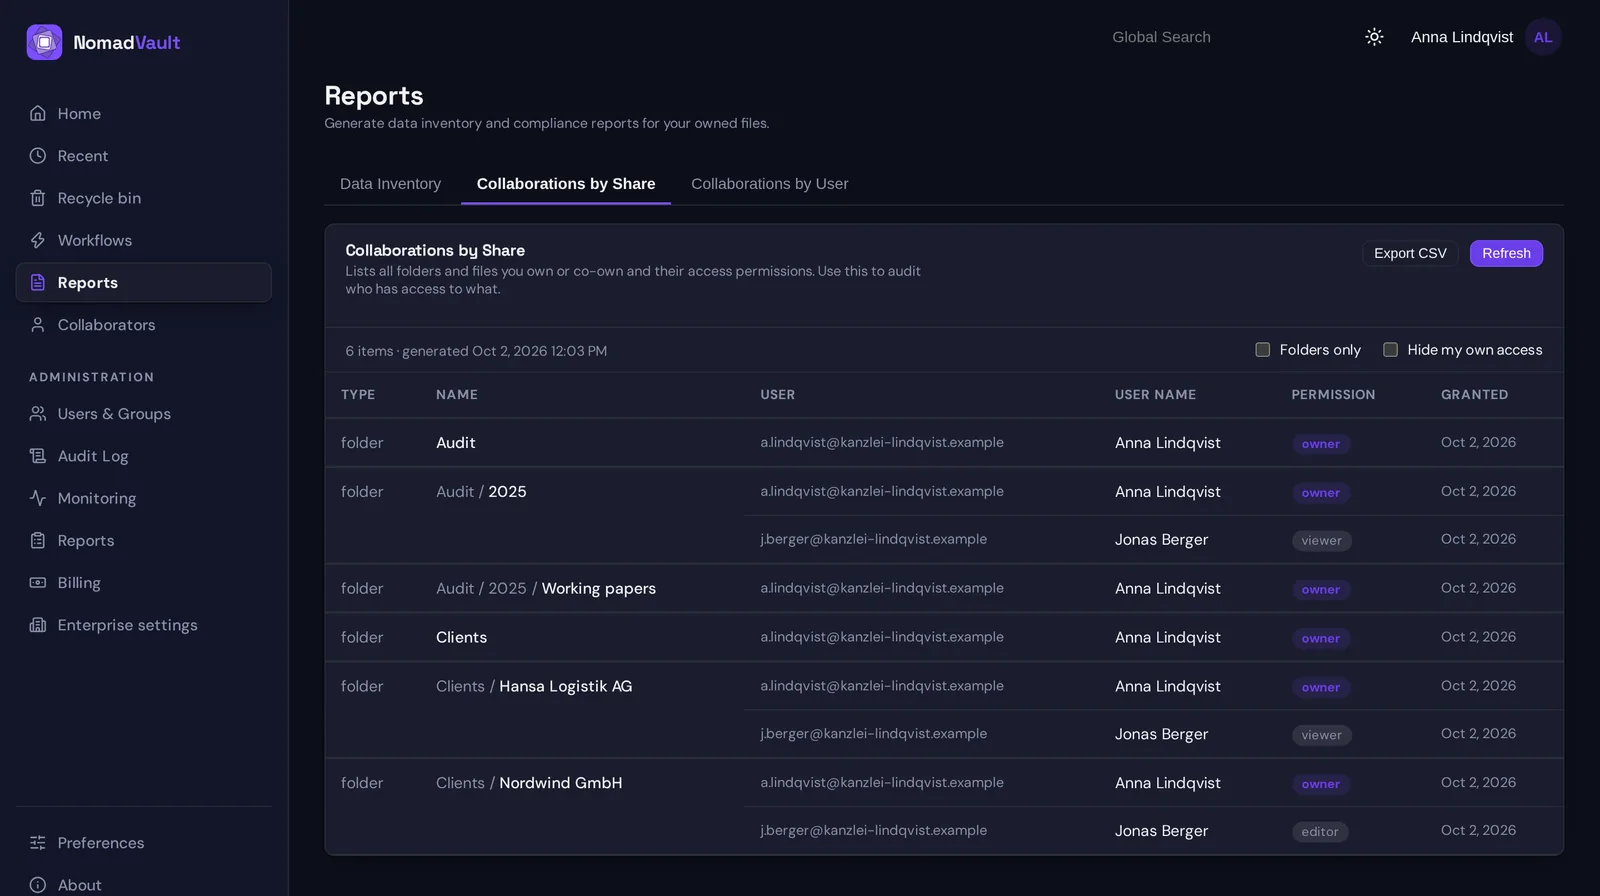The image size is (1600, 896).
Task: Open About via the info icon
Action: click(38, 885)
